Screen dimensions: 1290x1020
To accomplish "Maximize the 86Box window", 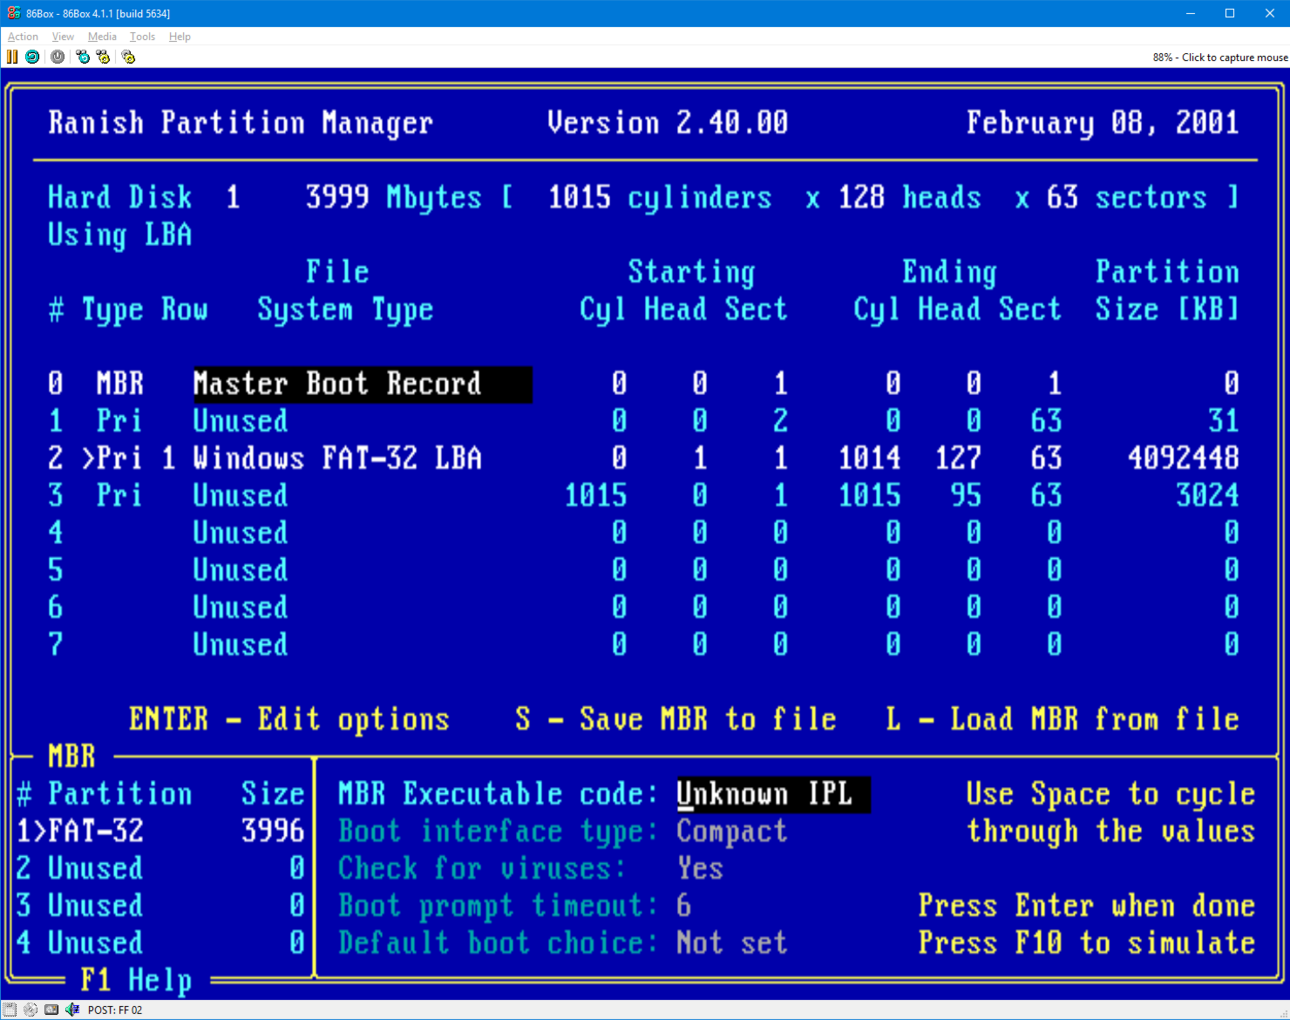I will (x=1230, y=13).
